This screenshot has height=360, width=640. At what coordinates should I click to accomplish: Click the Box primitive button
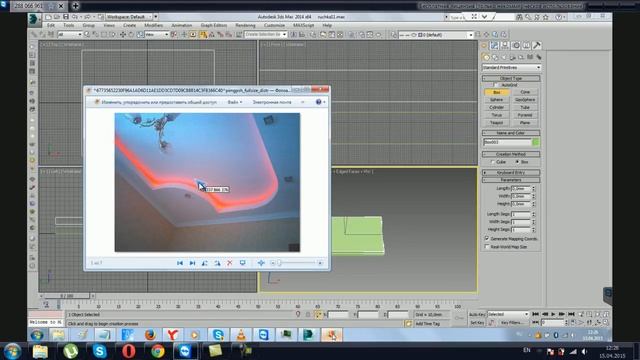pyautogui.click(x=497, y=92)
